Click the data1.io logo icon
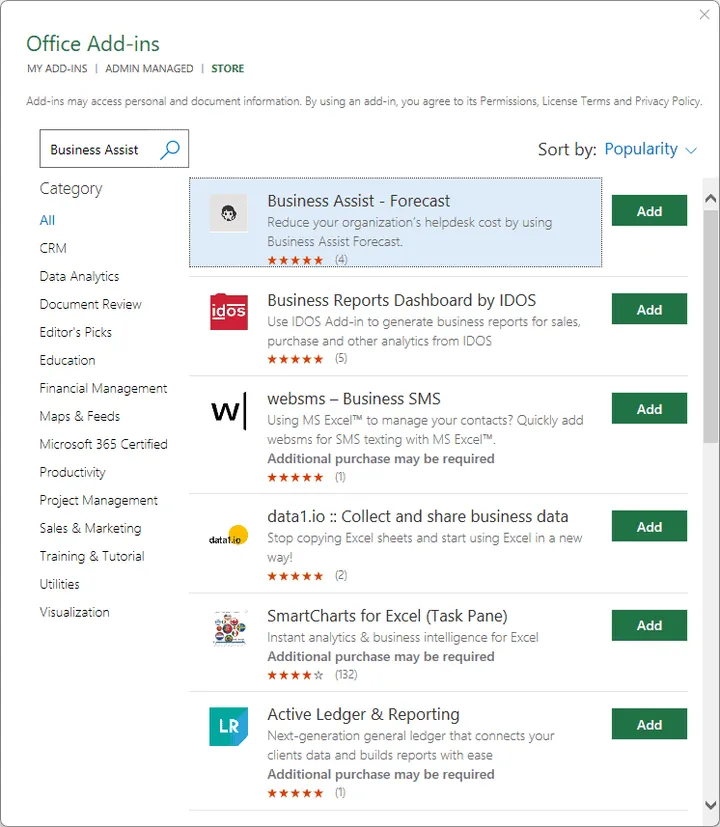The height and width of the screenshot is (827, 720). [x=229, y=536]
